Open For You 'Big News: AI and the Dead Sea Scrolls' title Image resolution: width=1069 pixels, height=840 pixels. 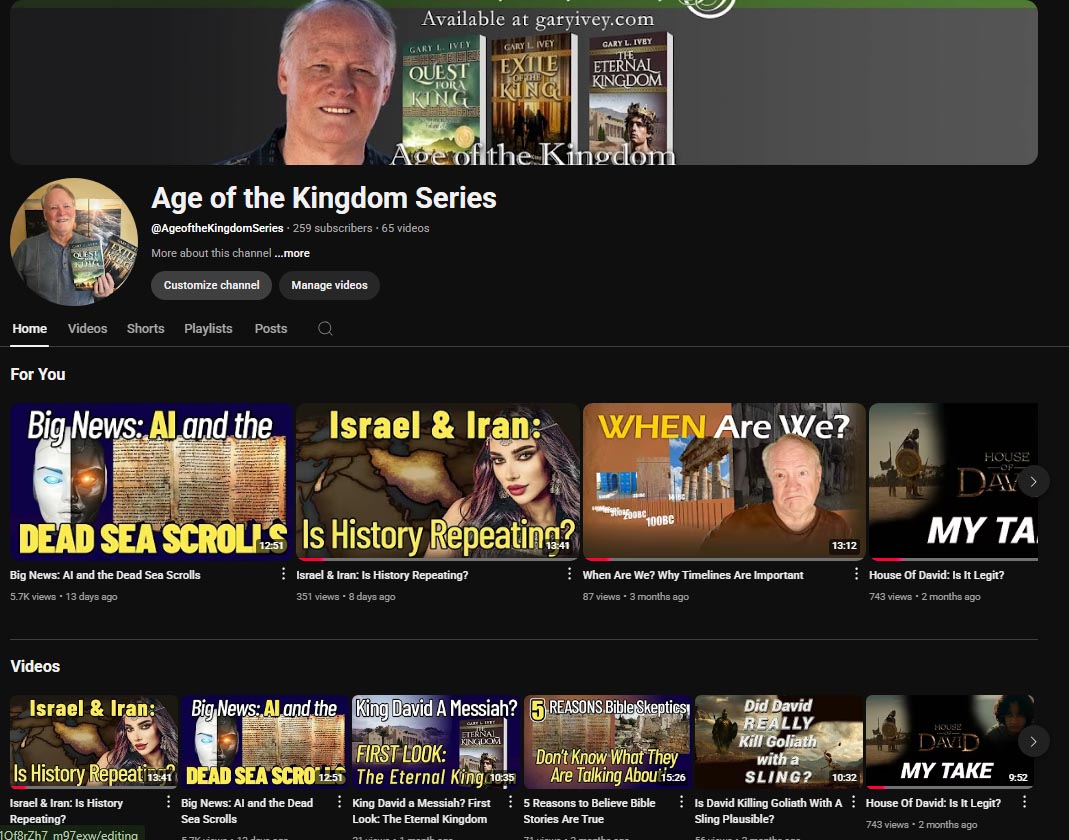[x=105, y=575]
